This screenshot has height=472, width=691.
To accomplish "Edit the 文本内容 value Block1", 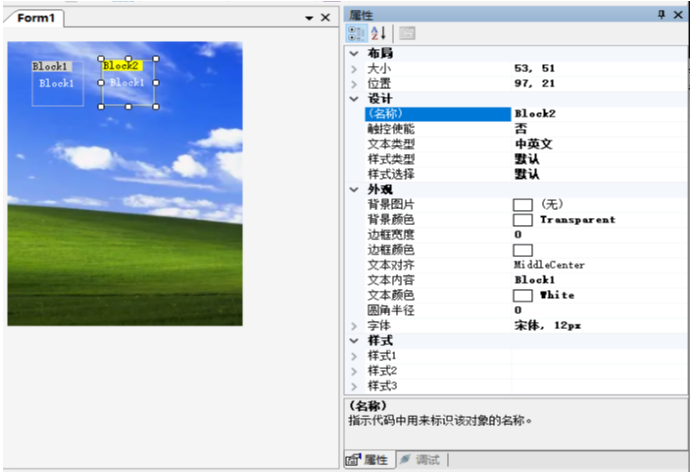I will 597,280.
